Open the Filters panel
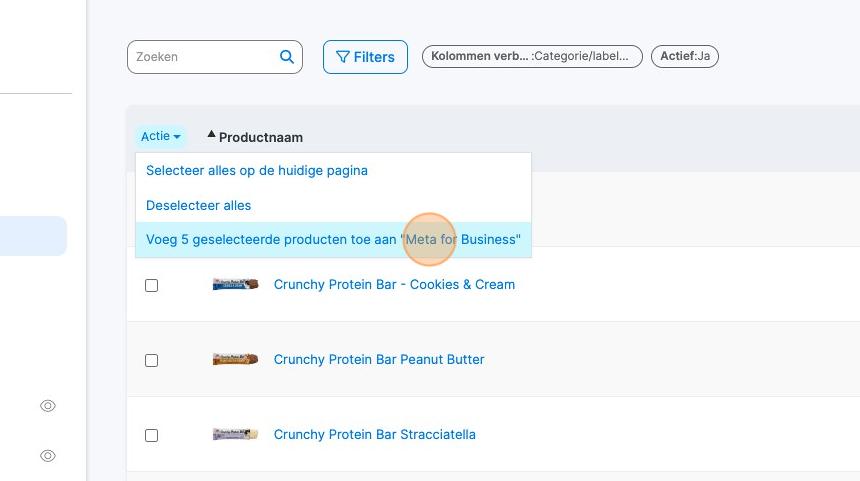Screen dimensions: 860x481 pyautogui.click(x=365, y=57)
